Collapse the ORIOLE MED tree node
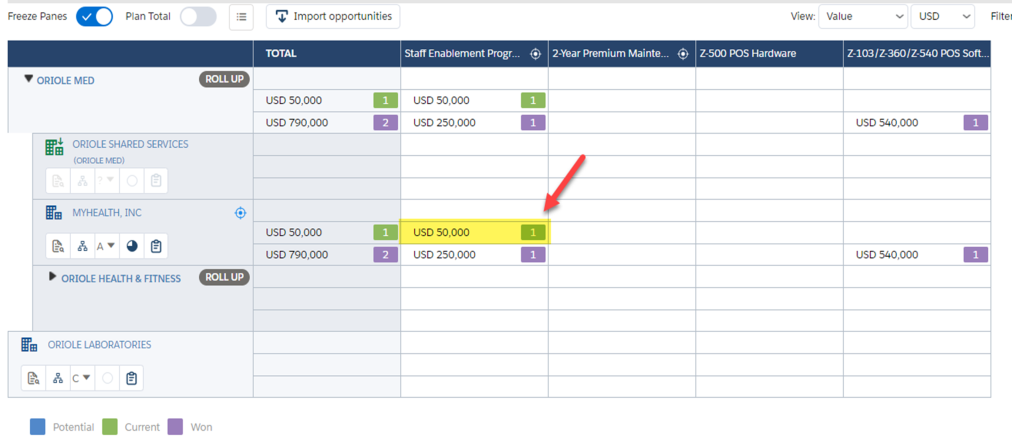 28,80
